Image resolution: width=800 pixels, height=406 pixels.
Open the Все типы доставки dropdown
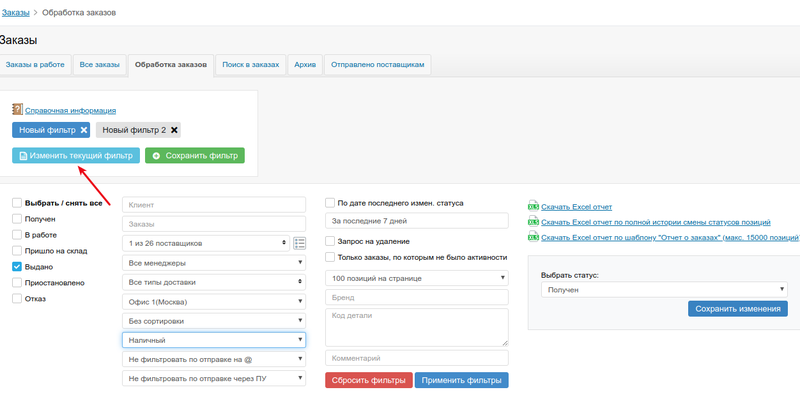214,282
